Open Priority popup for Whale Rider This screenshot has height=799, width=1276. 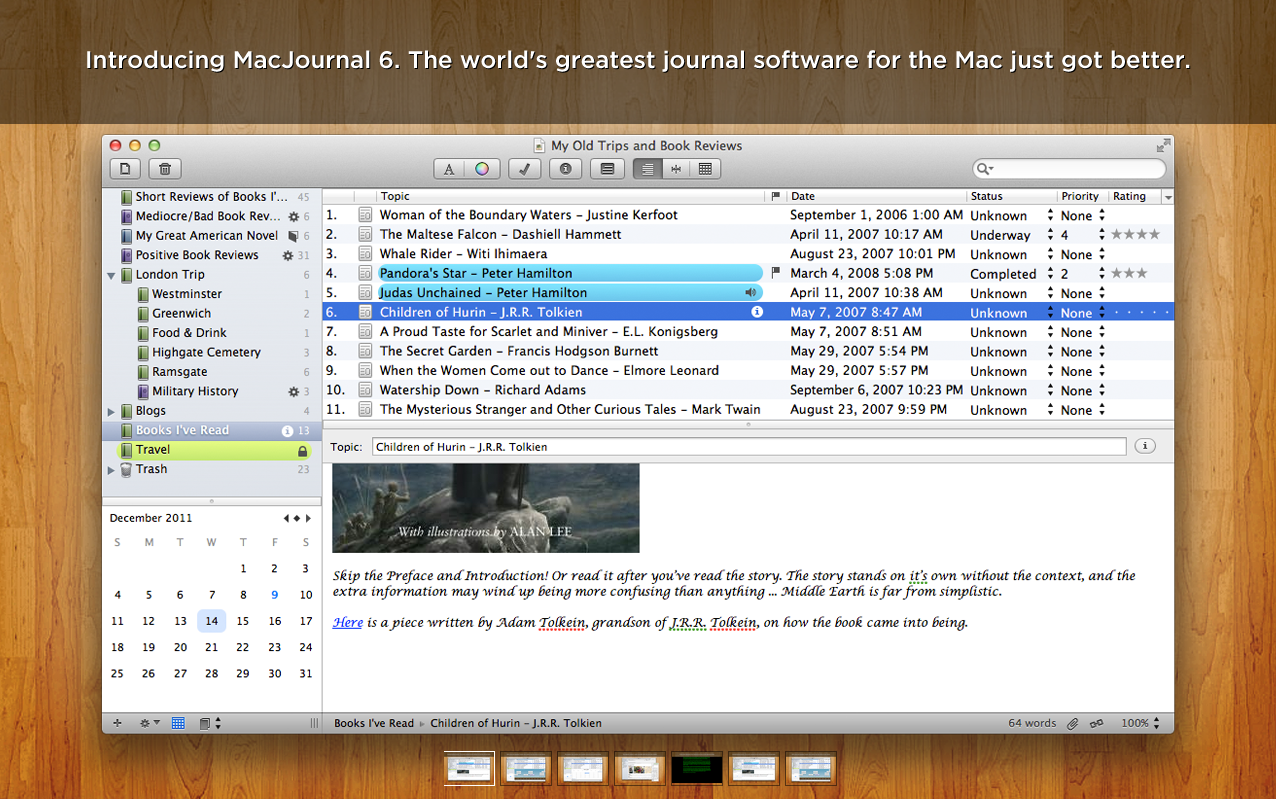(x=1102, y=254)
